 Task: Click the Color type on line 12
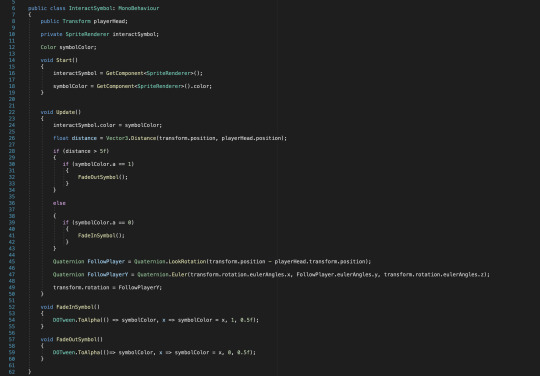pos(48,47)
